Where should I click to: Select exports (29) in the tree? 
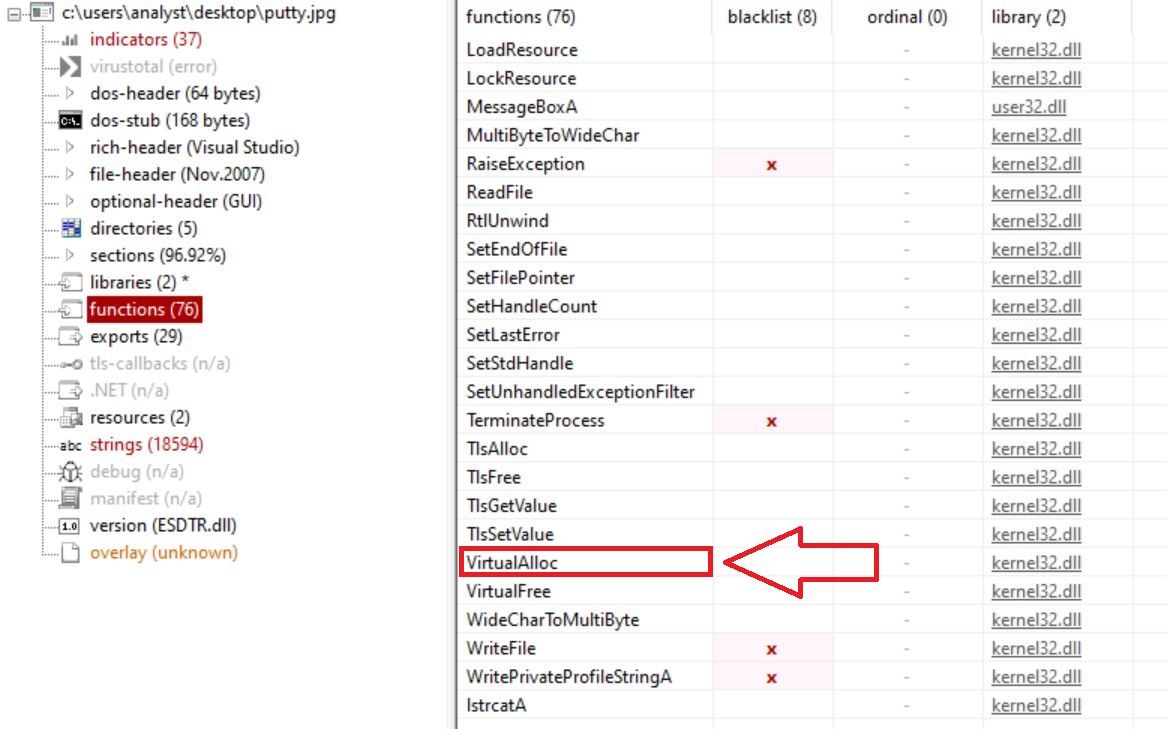[x=135, y=337]
